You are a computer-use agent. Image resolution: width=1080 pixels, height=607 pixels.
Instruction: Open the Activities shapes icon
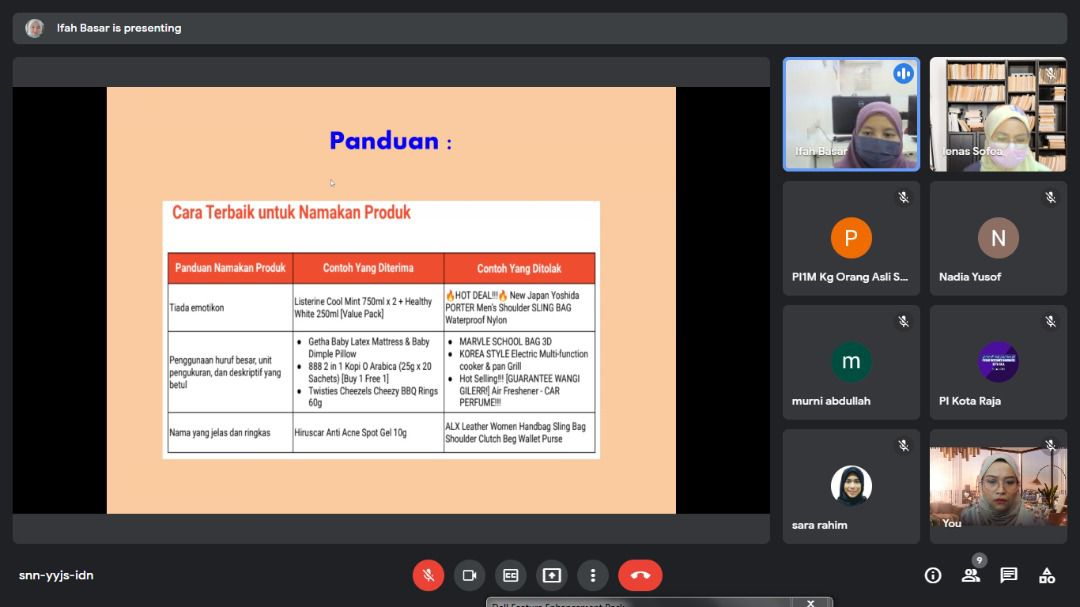coord(1047,575)
